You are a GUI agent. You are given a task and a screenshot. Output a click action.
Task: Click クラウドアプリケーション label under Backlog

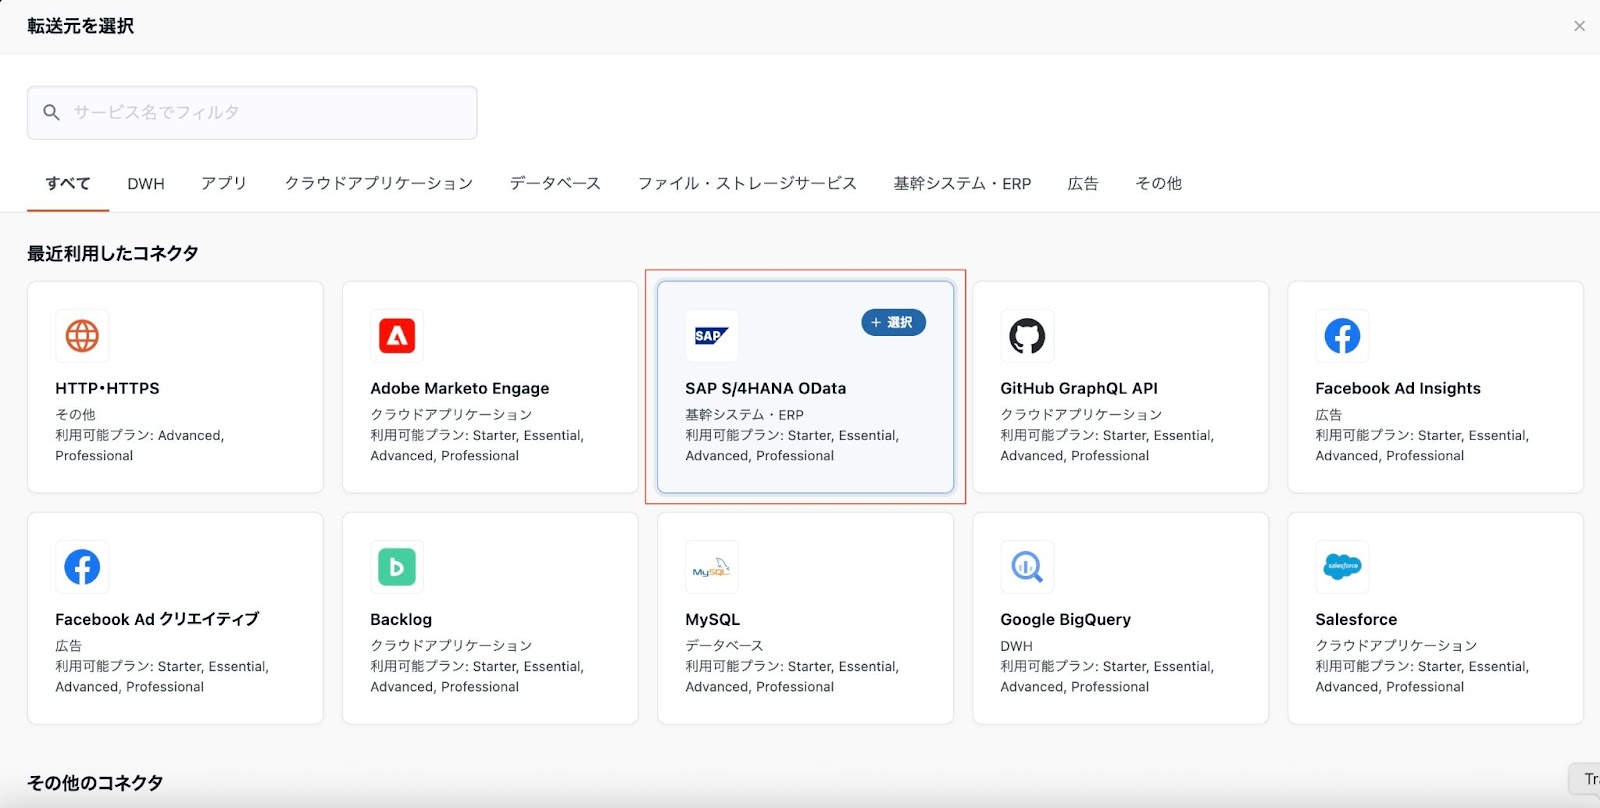[x=451, y=646]
